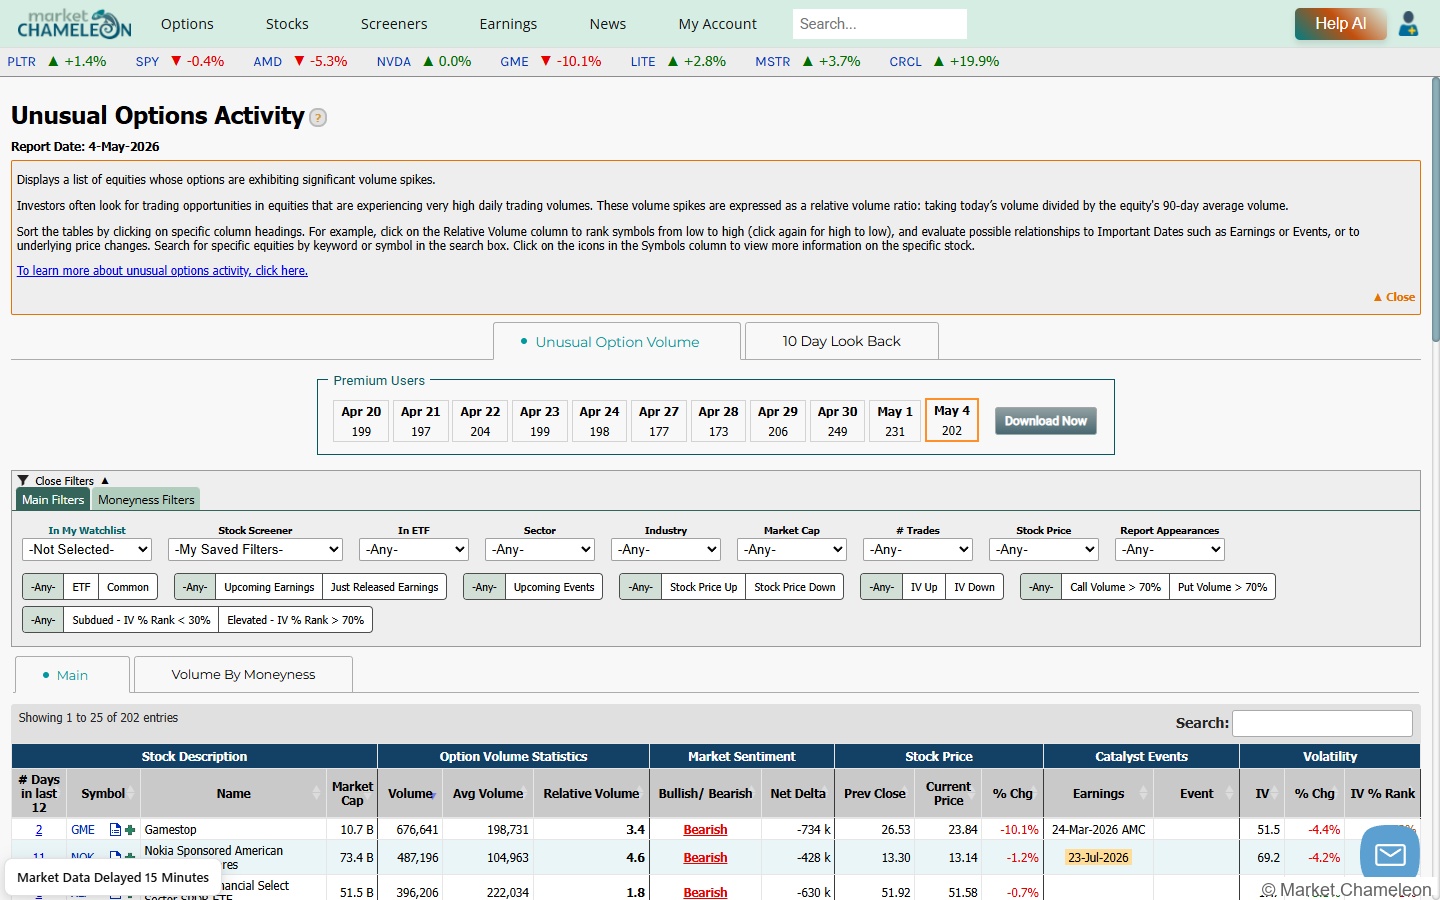This screenshot has width=1440, height=900.
Task: Sort by Current Price column header
Action: click(x=948, y=794)
